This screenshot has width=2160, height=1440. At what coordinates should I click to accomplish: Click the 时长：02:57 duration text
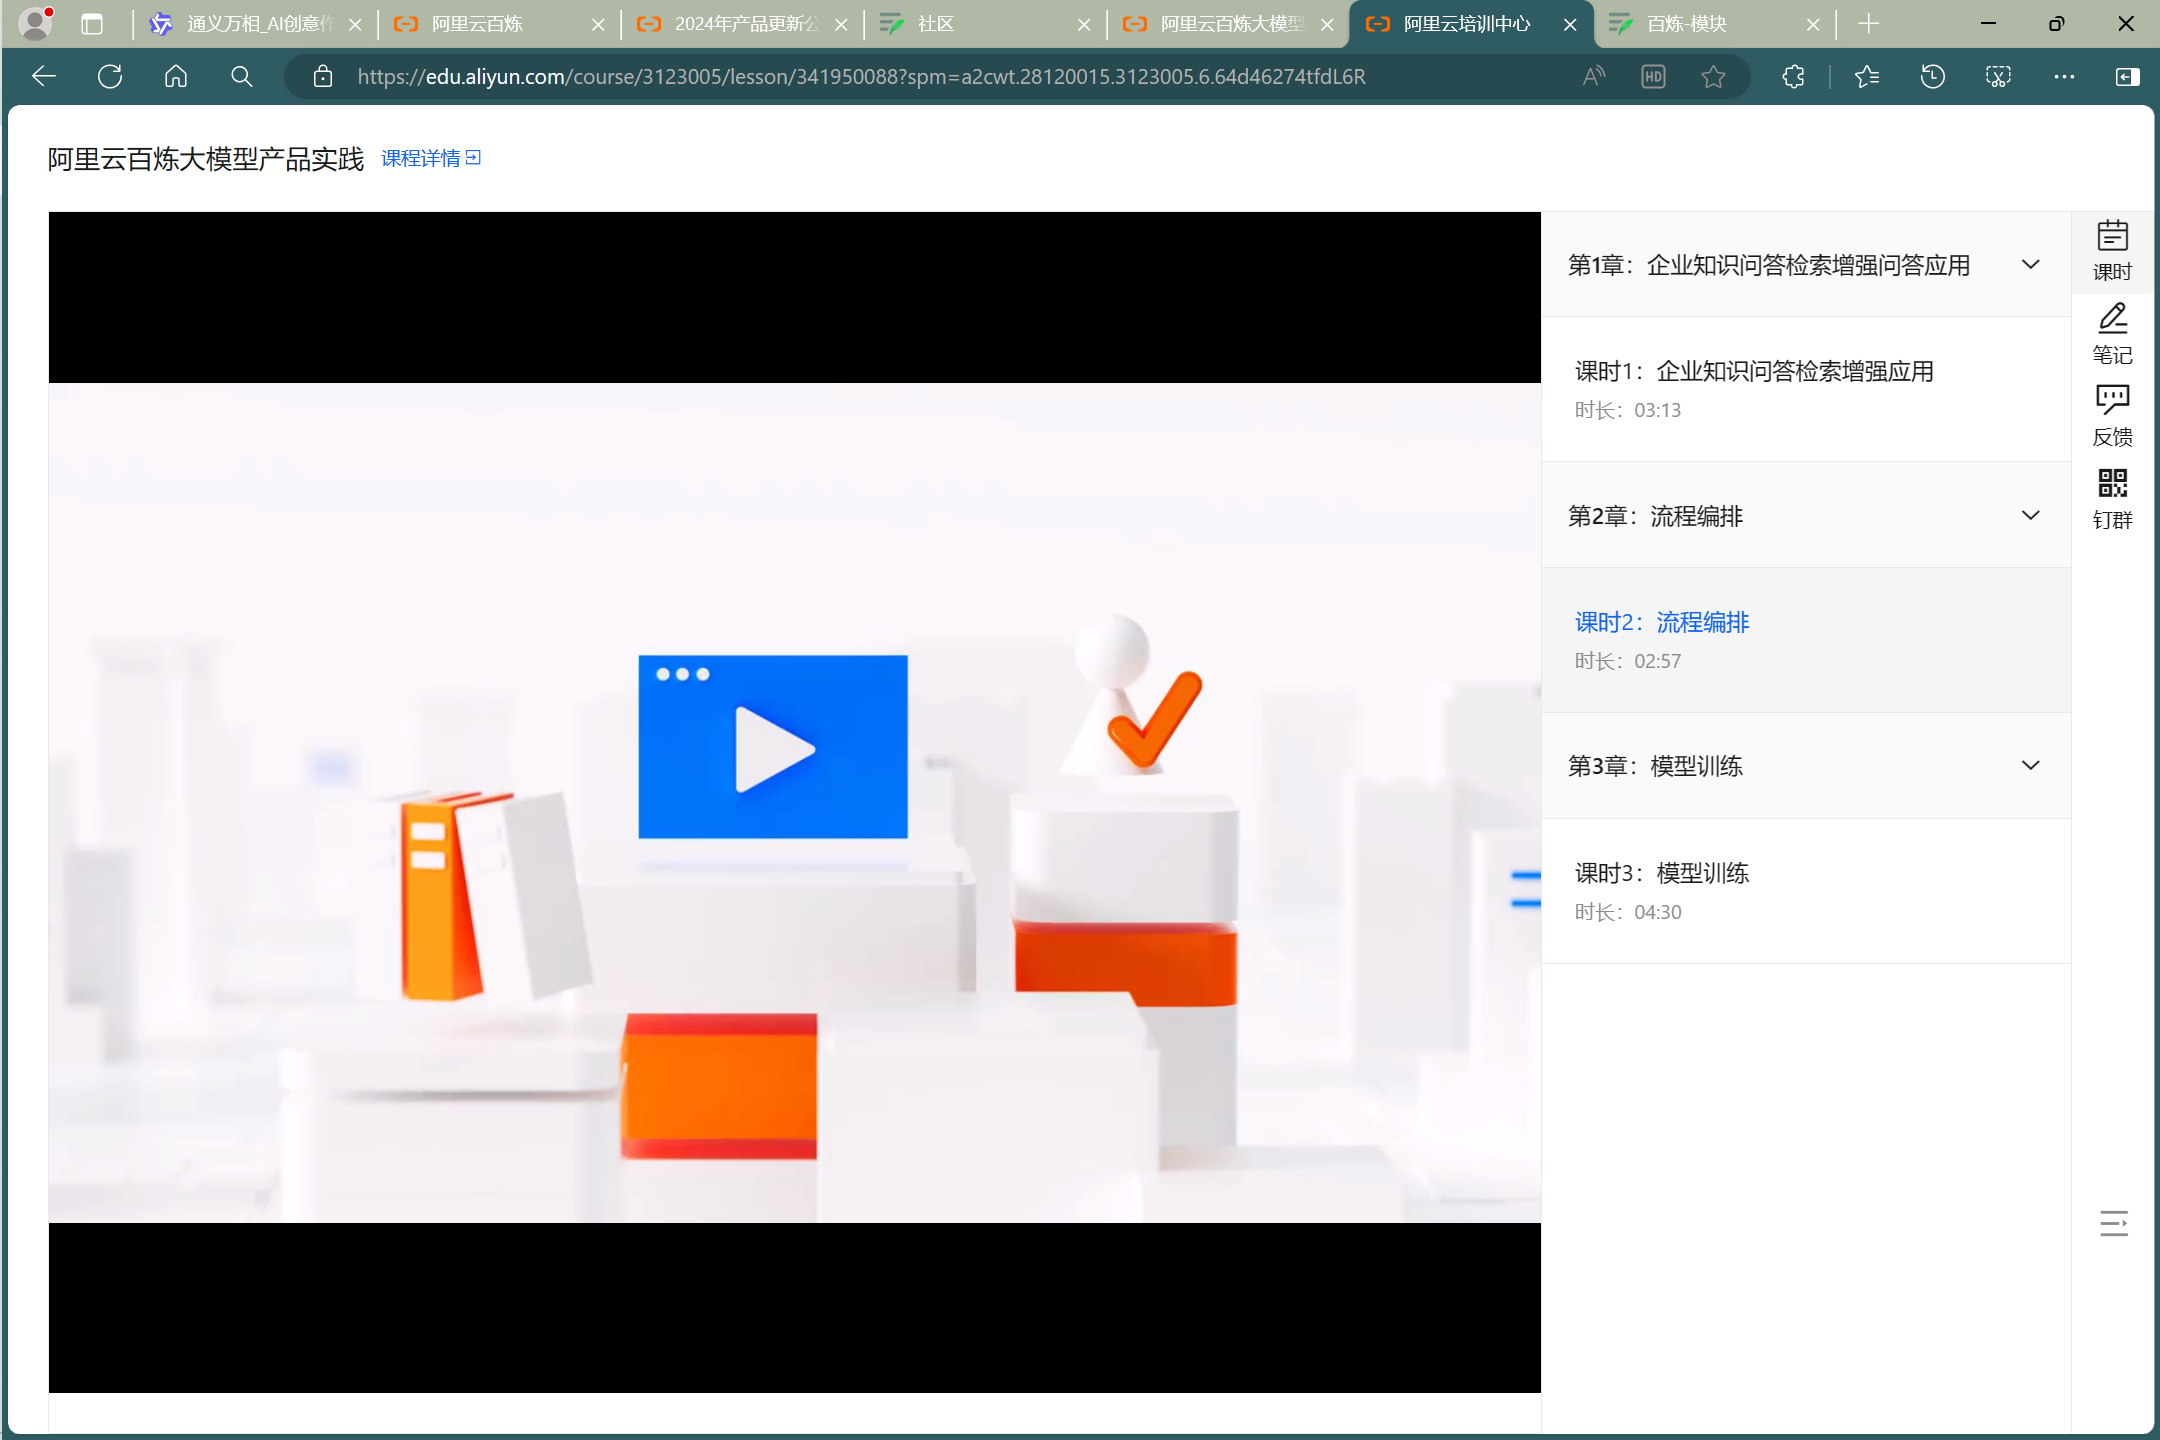coord(1628,661)
